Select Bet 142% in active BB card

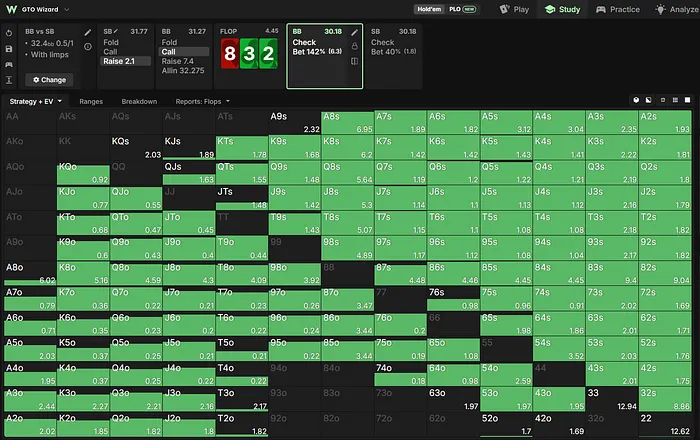point(317,52)
